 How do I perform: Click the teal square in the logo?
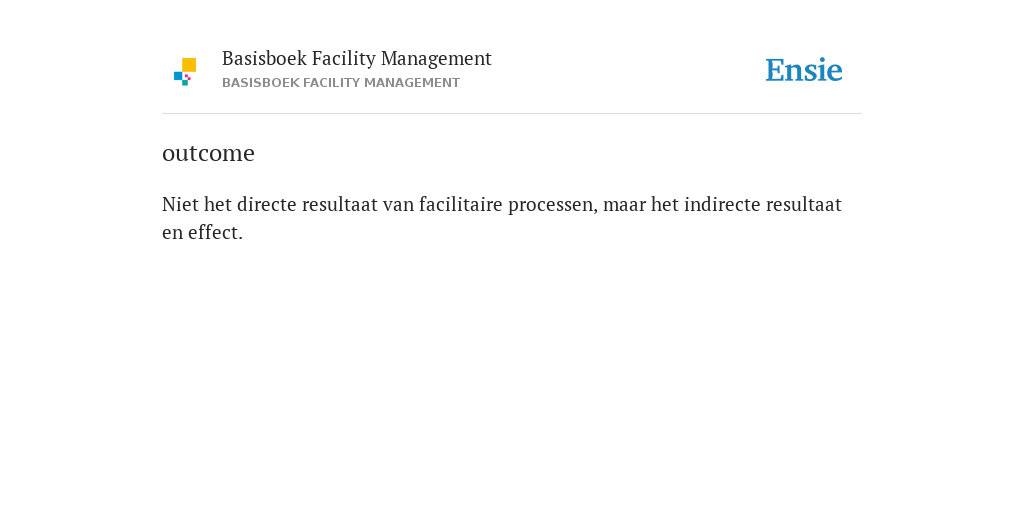185,83
